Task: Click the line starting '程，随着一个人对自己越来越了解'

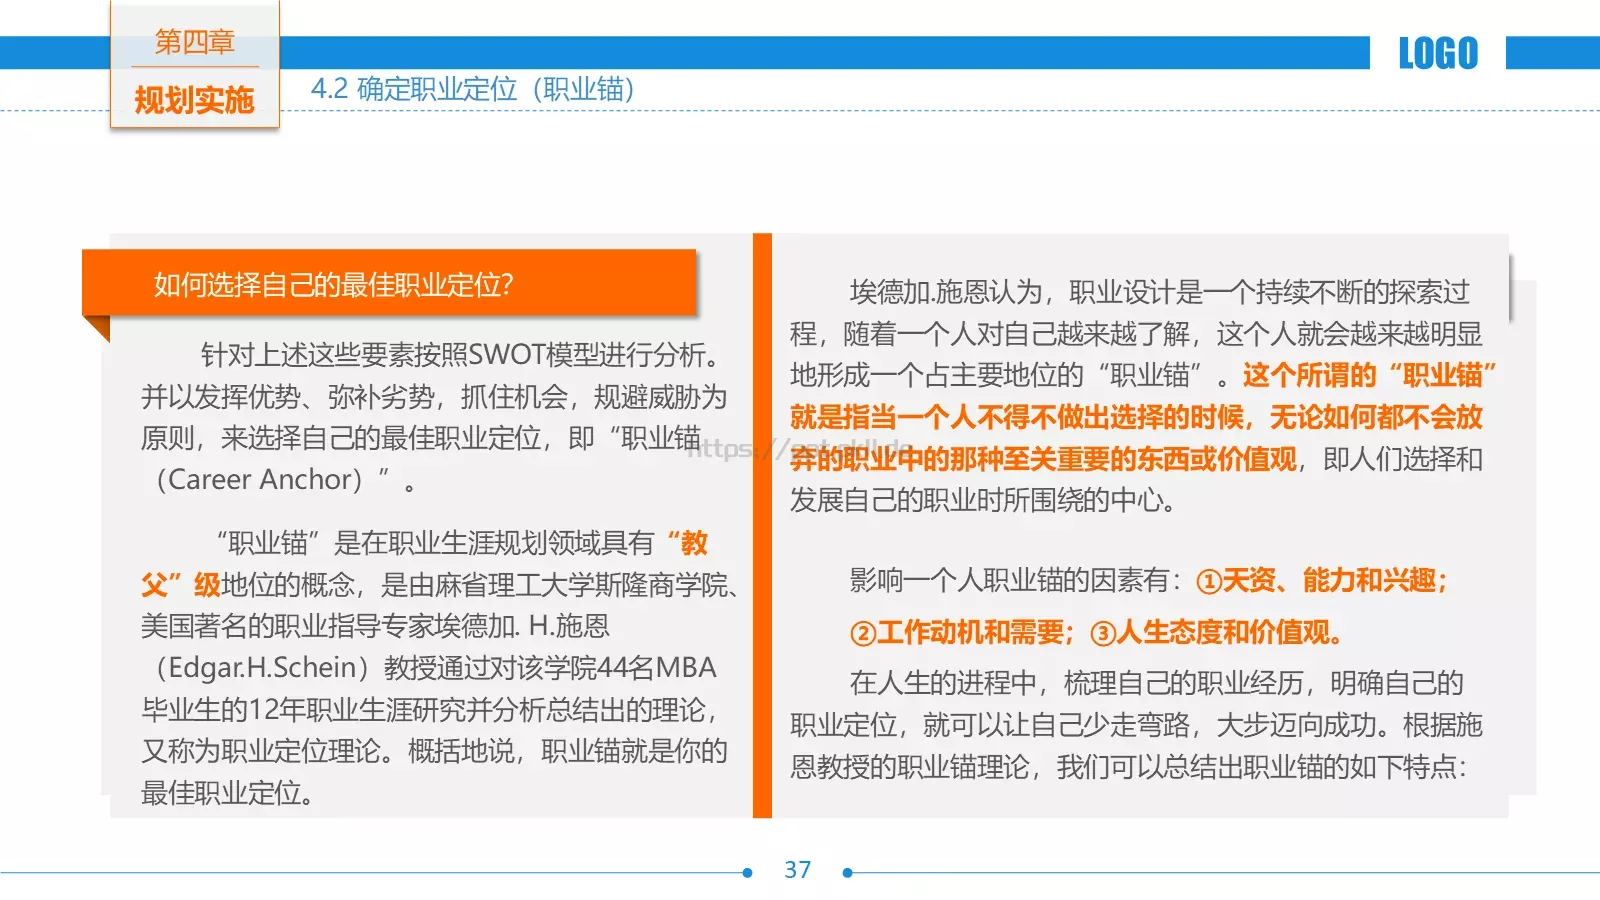Action: [1136, 333]
